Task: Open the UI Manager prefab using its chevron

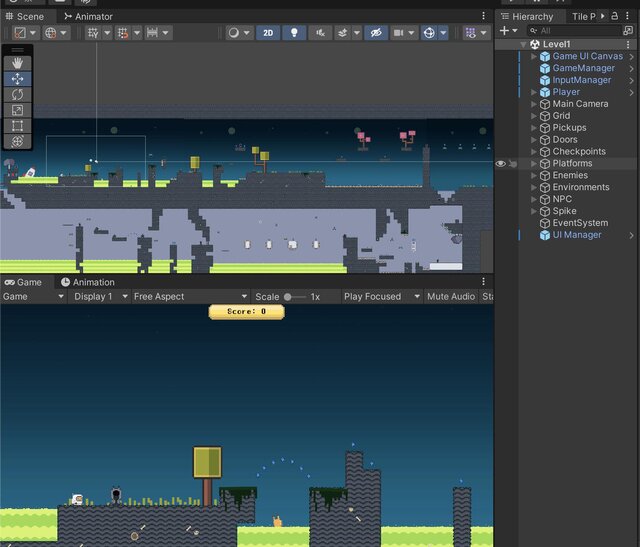Action: coord(631,236)
